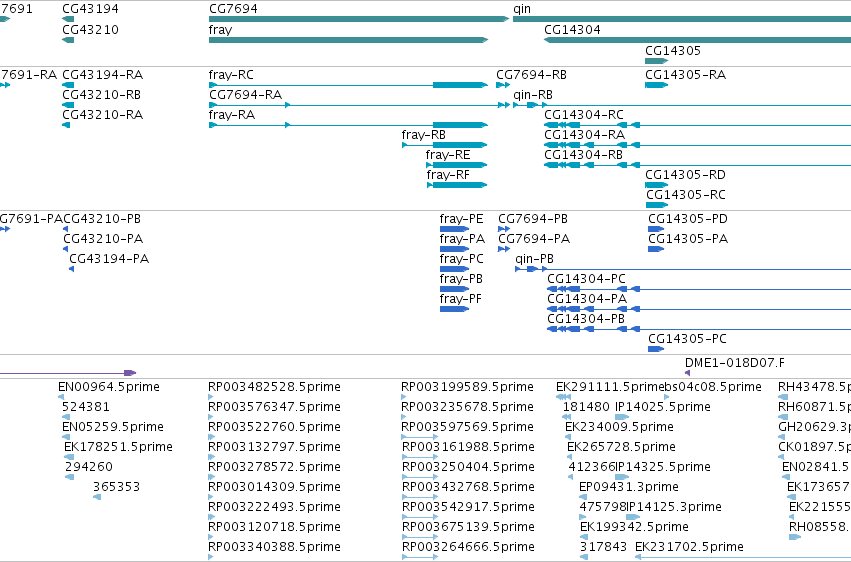Select the EK199342.5prime EST label
Screen dimensions: 851x562
pos(634,527)
